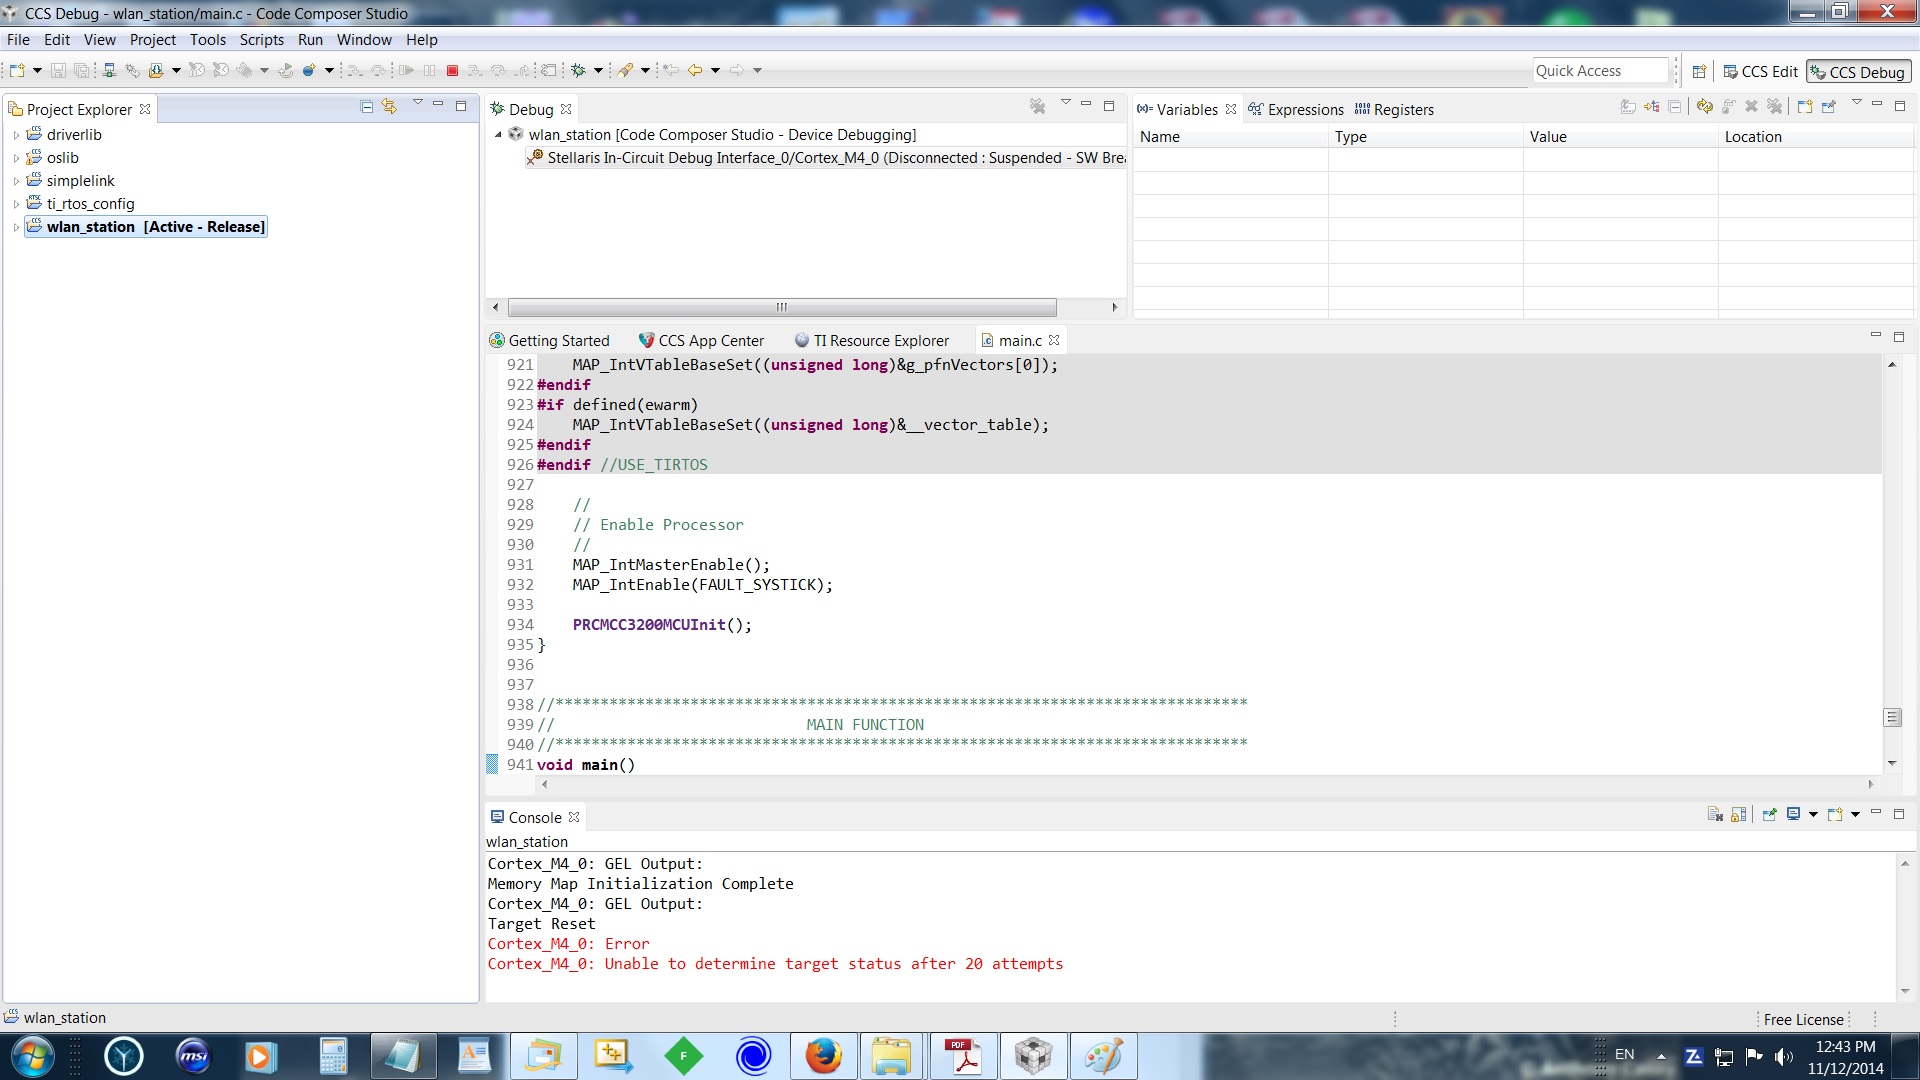Click the Quick Access search field

(1600, 71)
